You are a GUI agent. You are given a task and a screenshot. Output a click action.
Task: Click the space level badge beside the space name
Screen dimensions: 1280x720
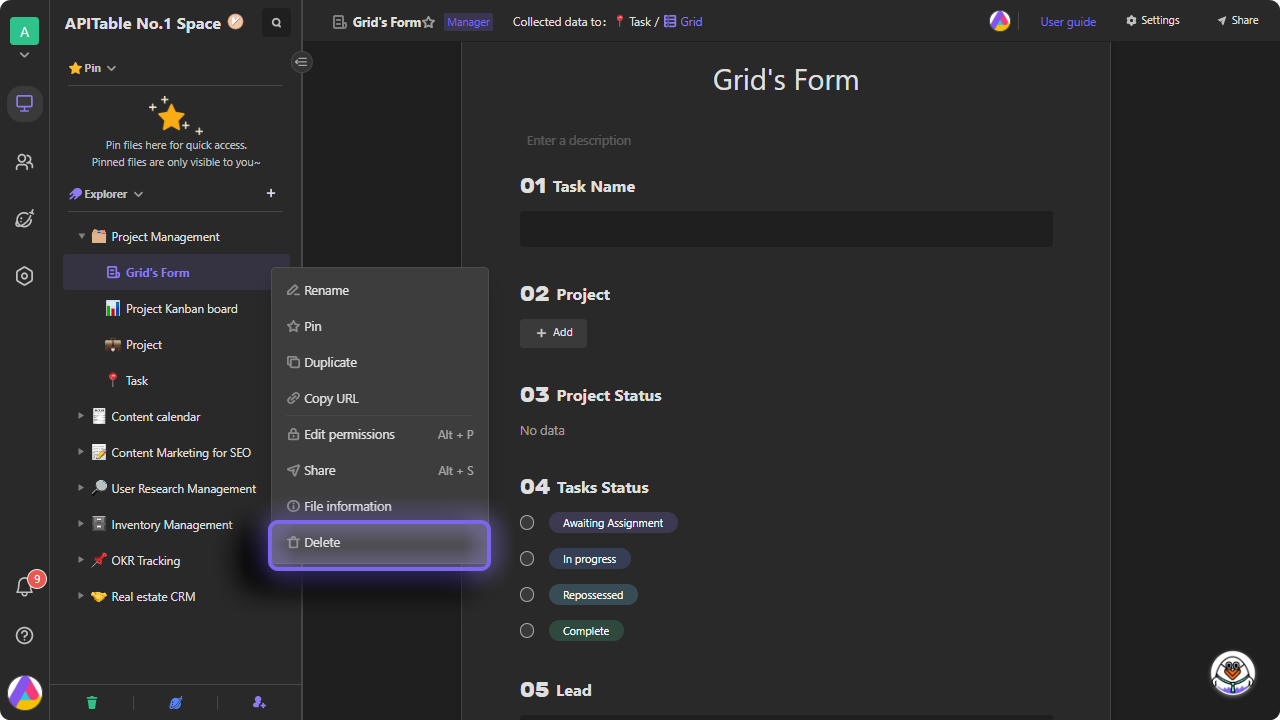236,20
